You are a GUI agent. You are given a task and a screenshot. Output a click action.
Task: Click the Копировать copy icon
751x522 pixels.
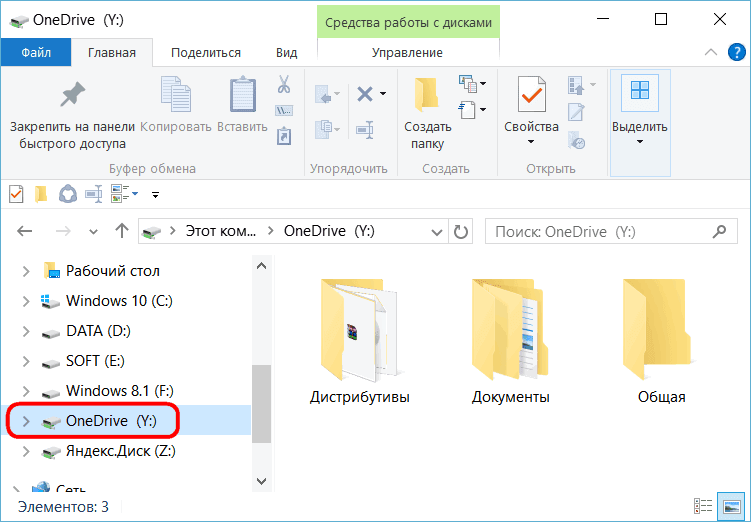tap(176, 94)
